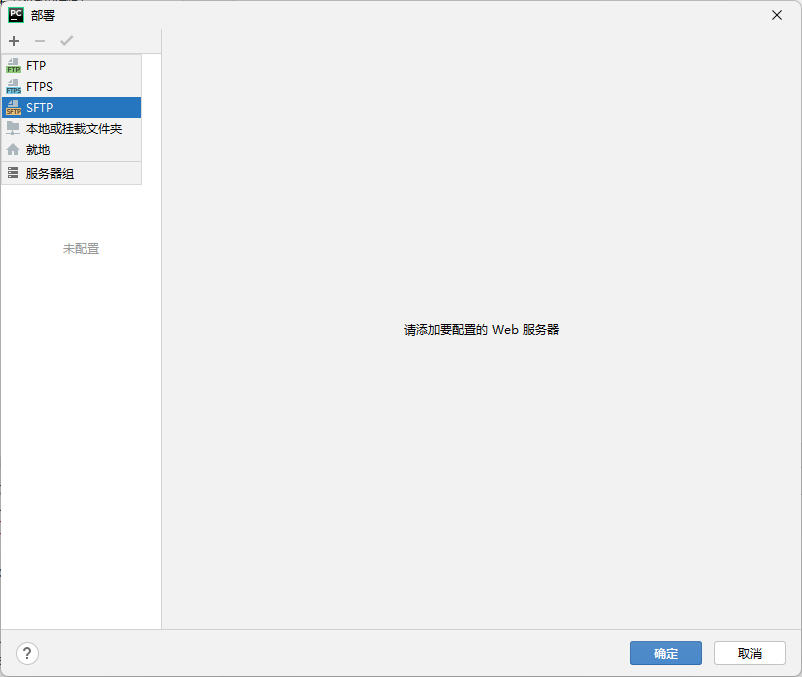Click the checkmark set default icon
This screenshot has width=802, height=677.
[66, 41]
